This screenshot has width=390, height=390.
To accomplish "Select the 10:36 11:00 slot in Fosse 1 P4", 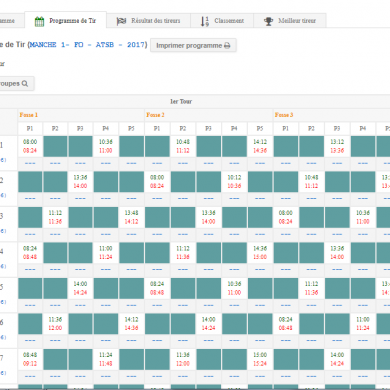I will click(106, 146).
